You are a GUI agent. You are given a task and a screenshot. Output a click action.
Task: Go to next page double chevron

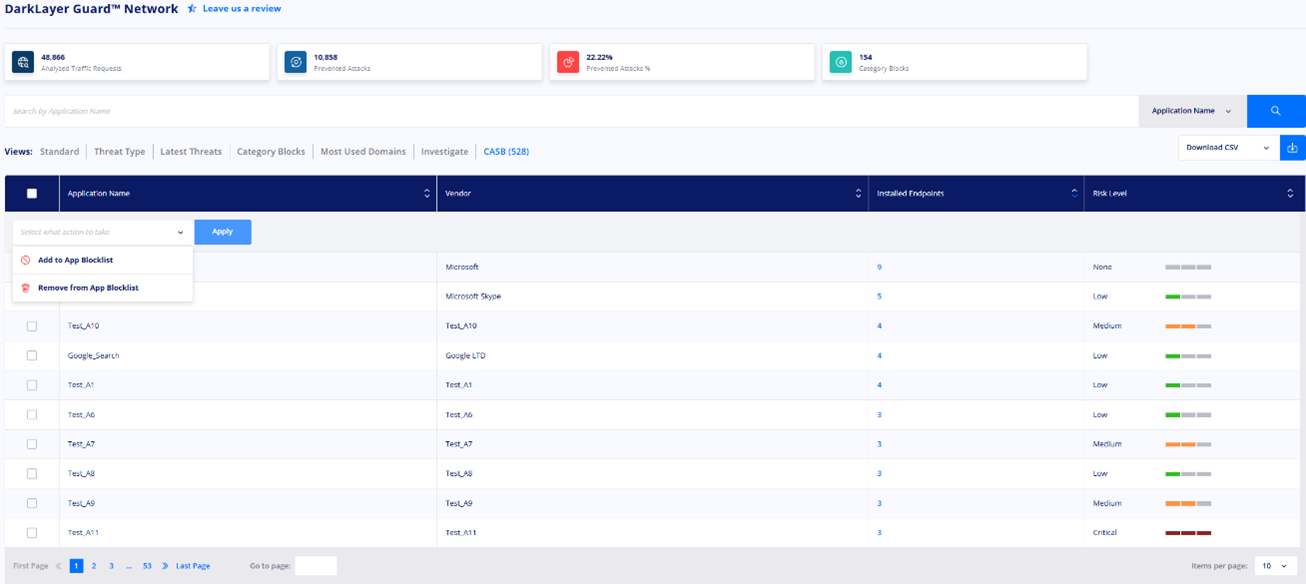[165, 566]
